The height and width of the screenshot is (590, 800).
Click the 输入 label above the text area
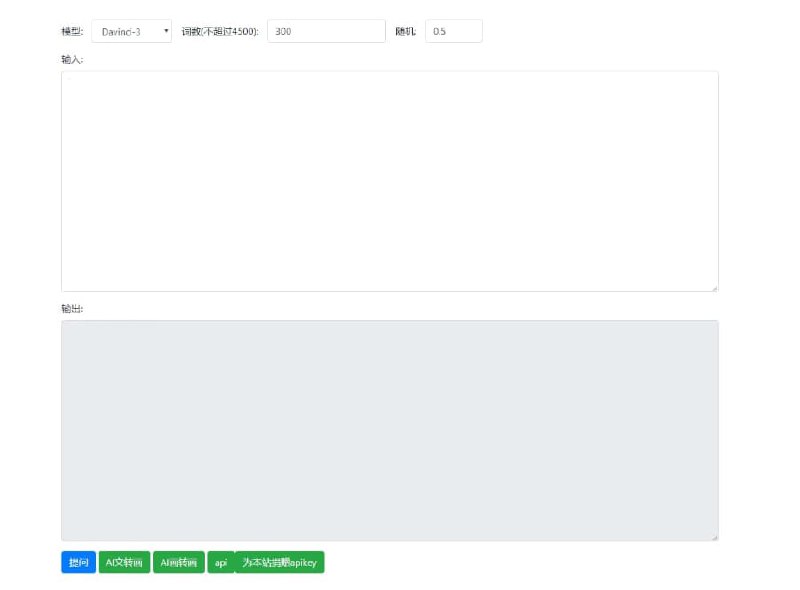71,59
